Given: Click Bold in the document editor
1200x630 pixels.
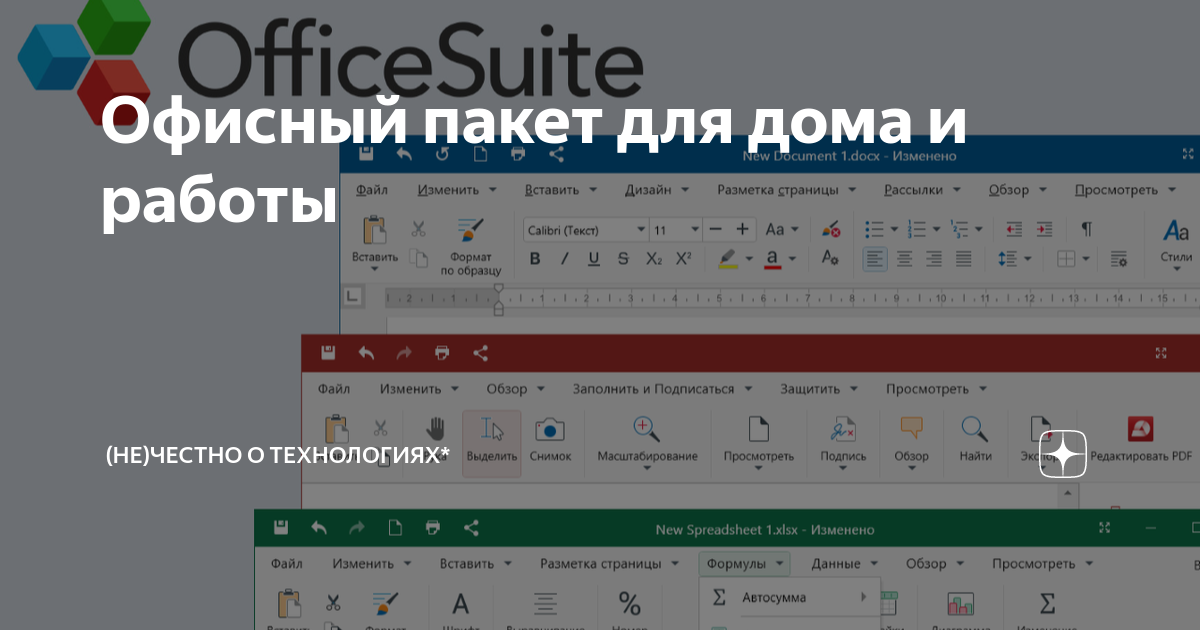Looking at the screenshot, I should [x=535, y=259].
